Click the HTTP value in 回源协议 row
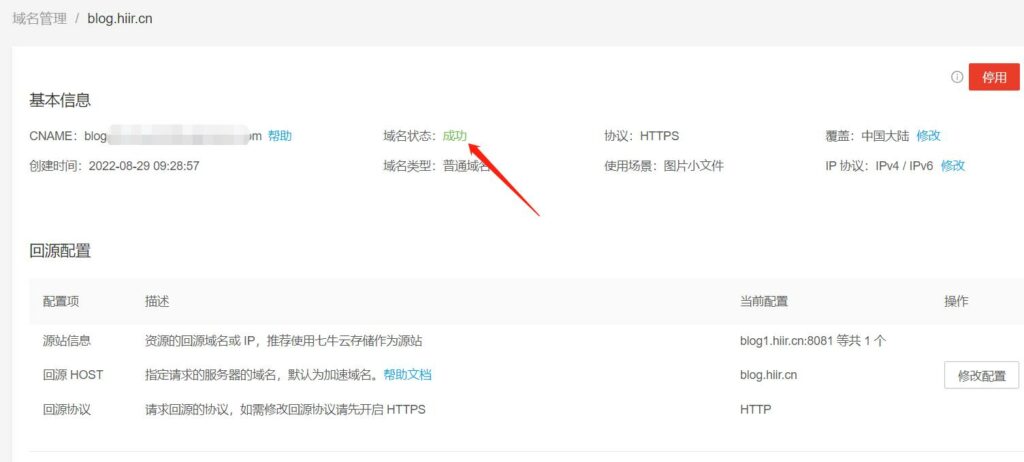The width and height of the screenshot is (1024, 462). pos(756,410)
